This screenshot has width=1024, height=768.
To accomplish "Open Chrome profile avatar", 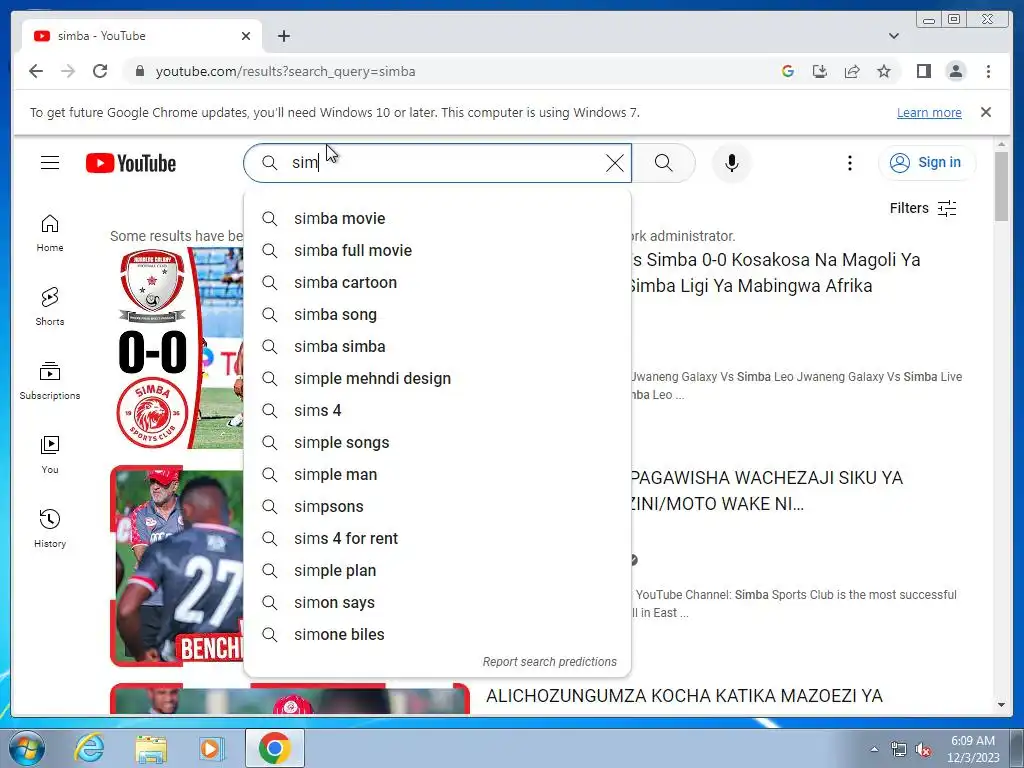I will pos(955,71).
